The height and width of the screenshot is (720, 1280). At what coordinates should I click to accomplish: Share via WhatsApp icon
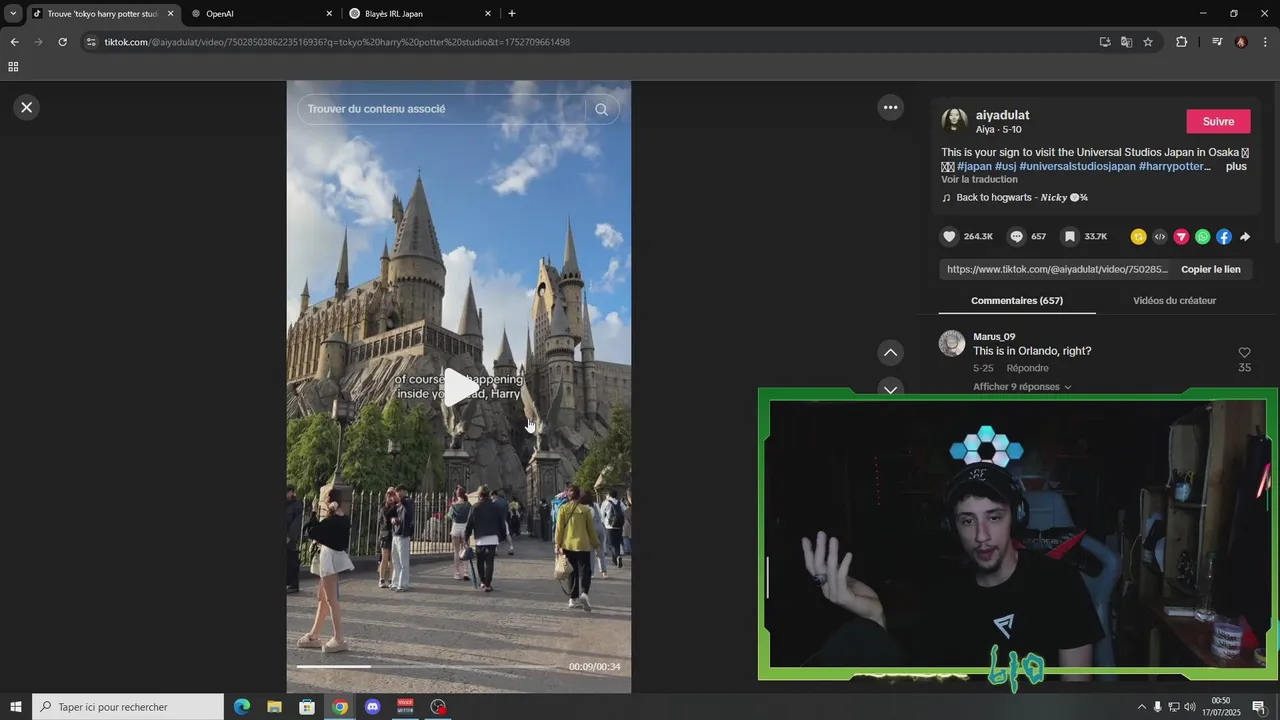tap(1202, 237)
